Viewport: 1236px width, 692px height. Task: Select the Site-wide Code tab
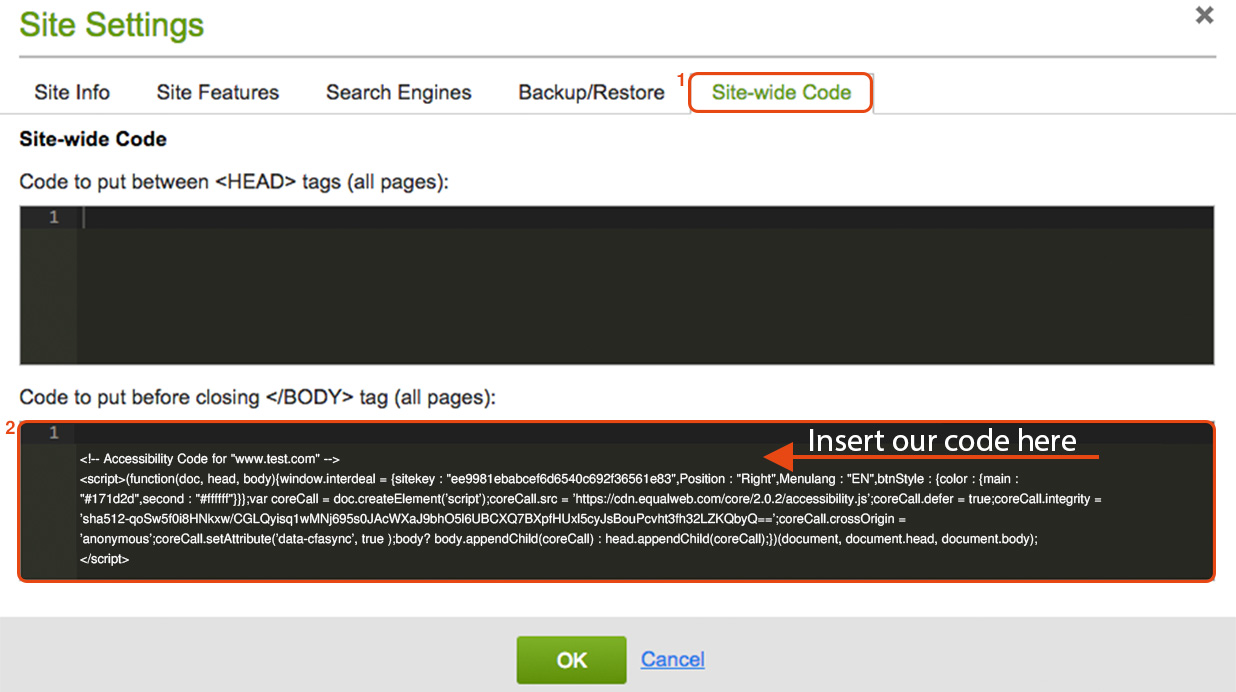(781, 92)
